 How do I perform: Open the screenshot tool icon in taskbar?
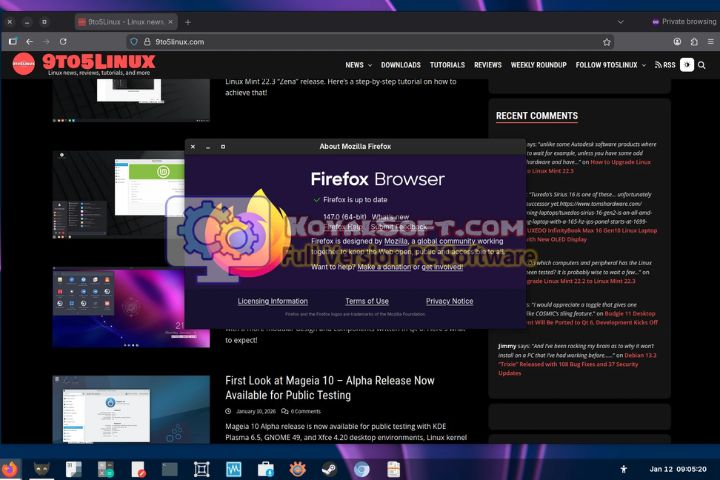[x=202, y=469]
